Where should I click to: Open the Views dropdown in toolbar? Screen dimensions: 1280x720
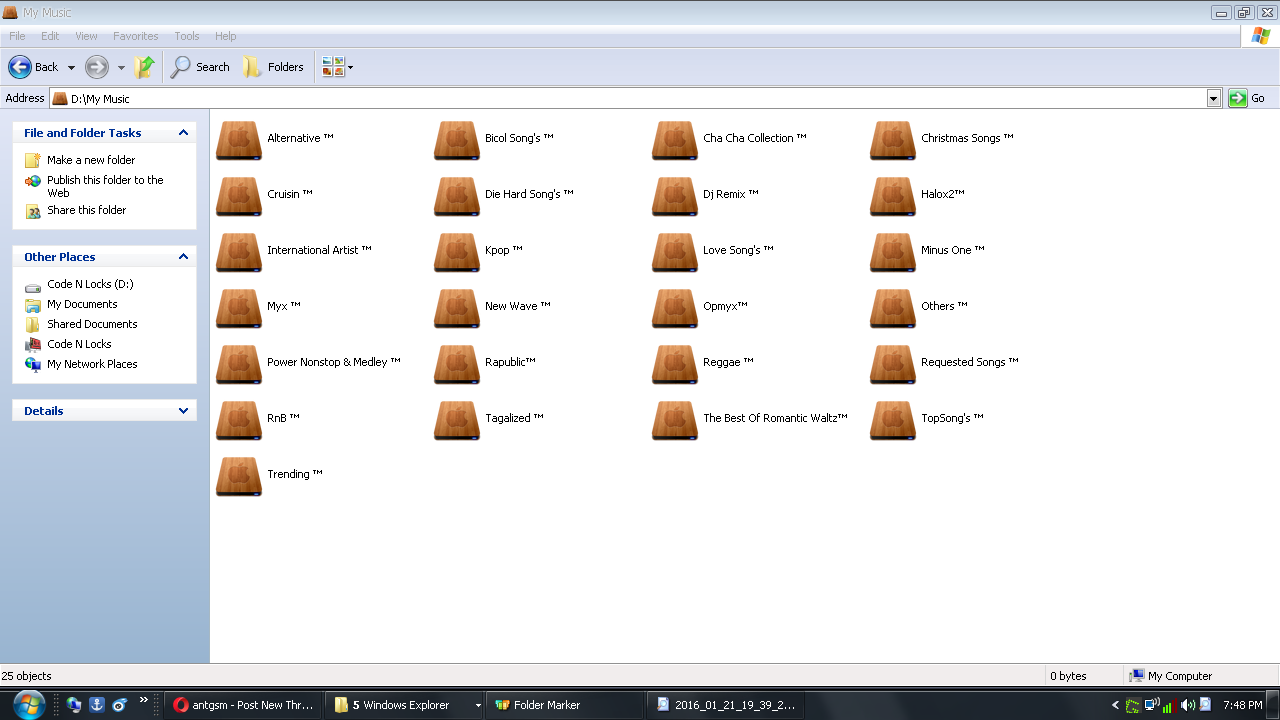338,67
